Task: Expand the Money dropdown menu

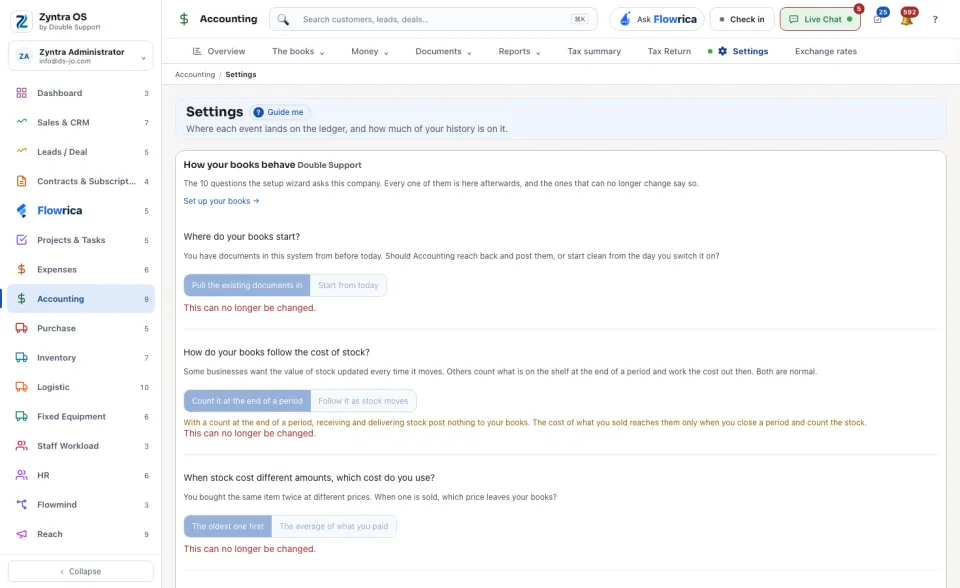Action: [370, 51]
